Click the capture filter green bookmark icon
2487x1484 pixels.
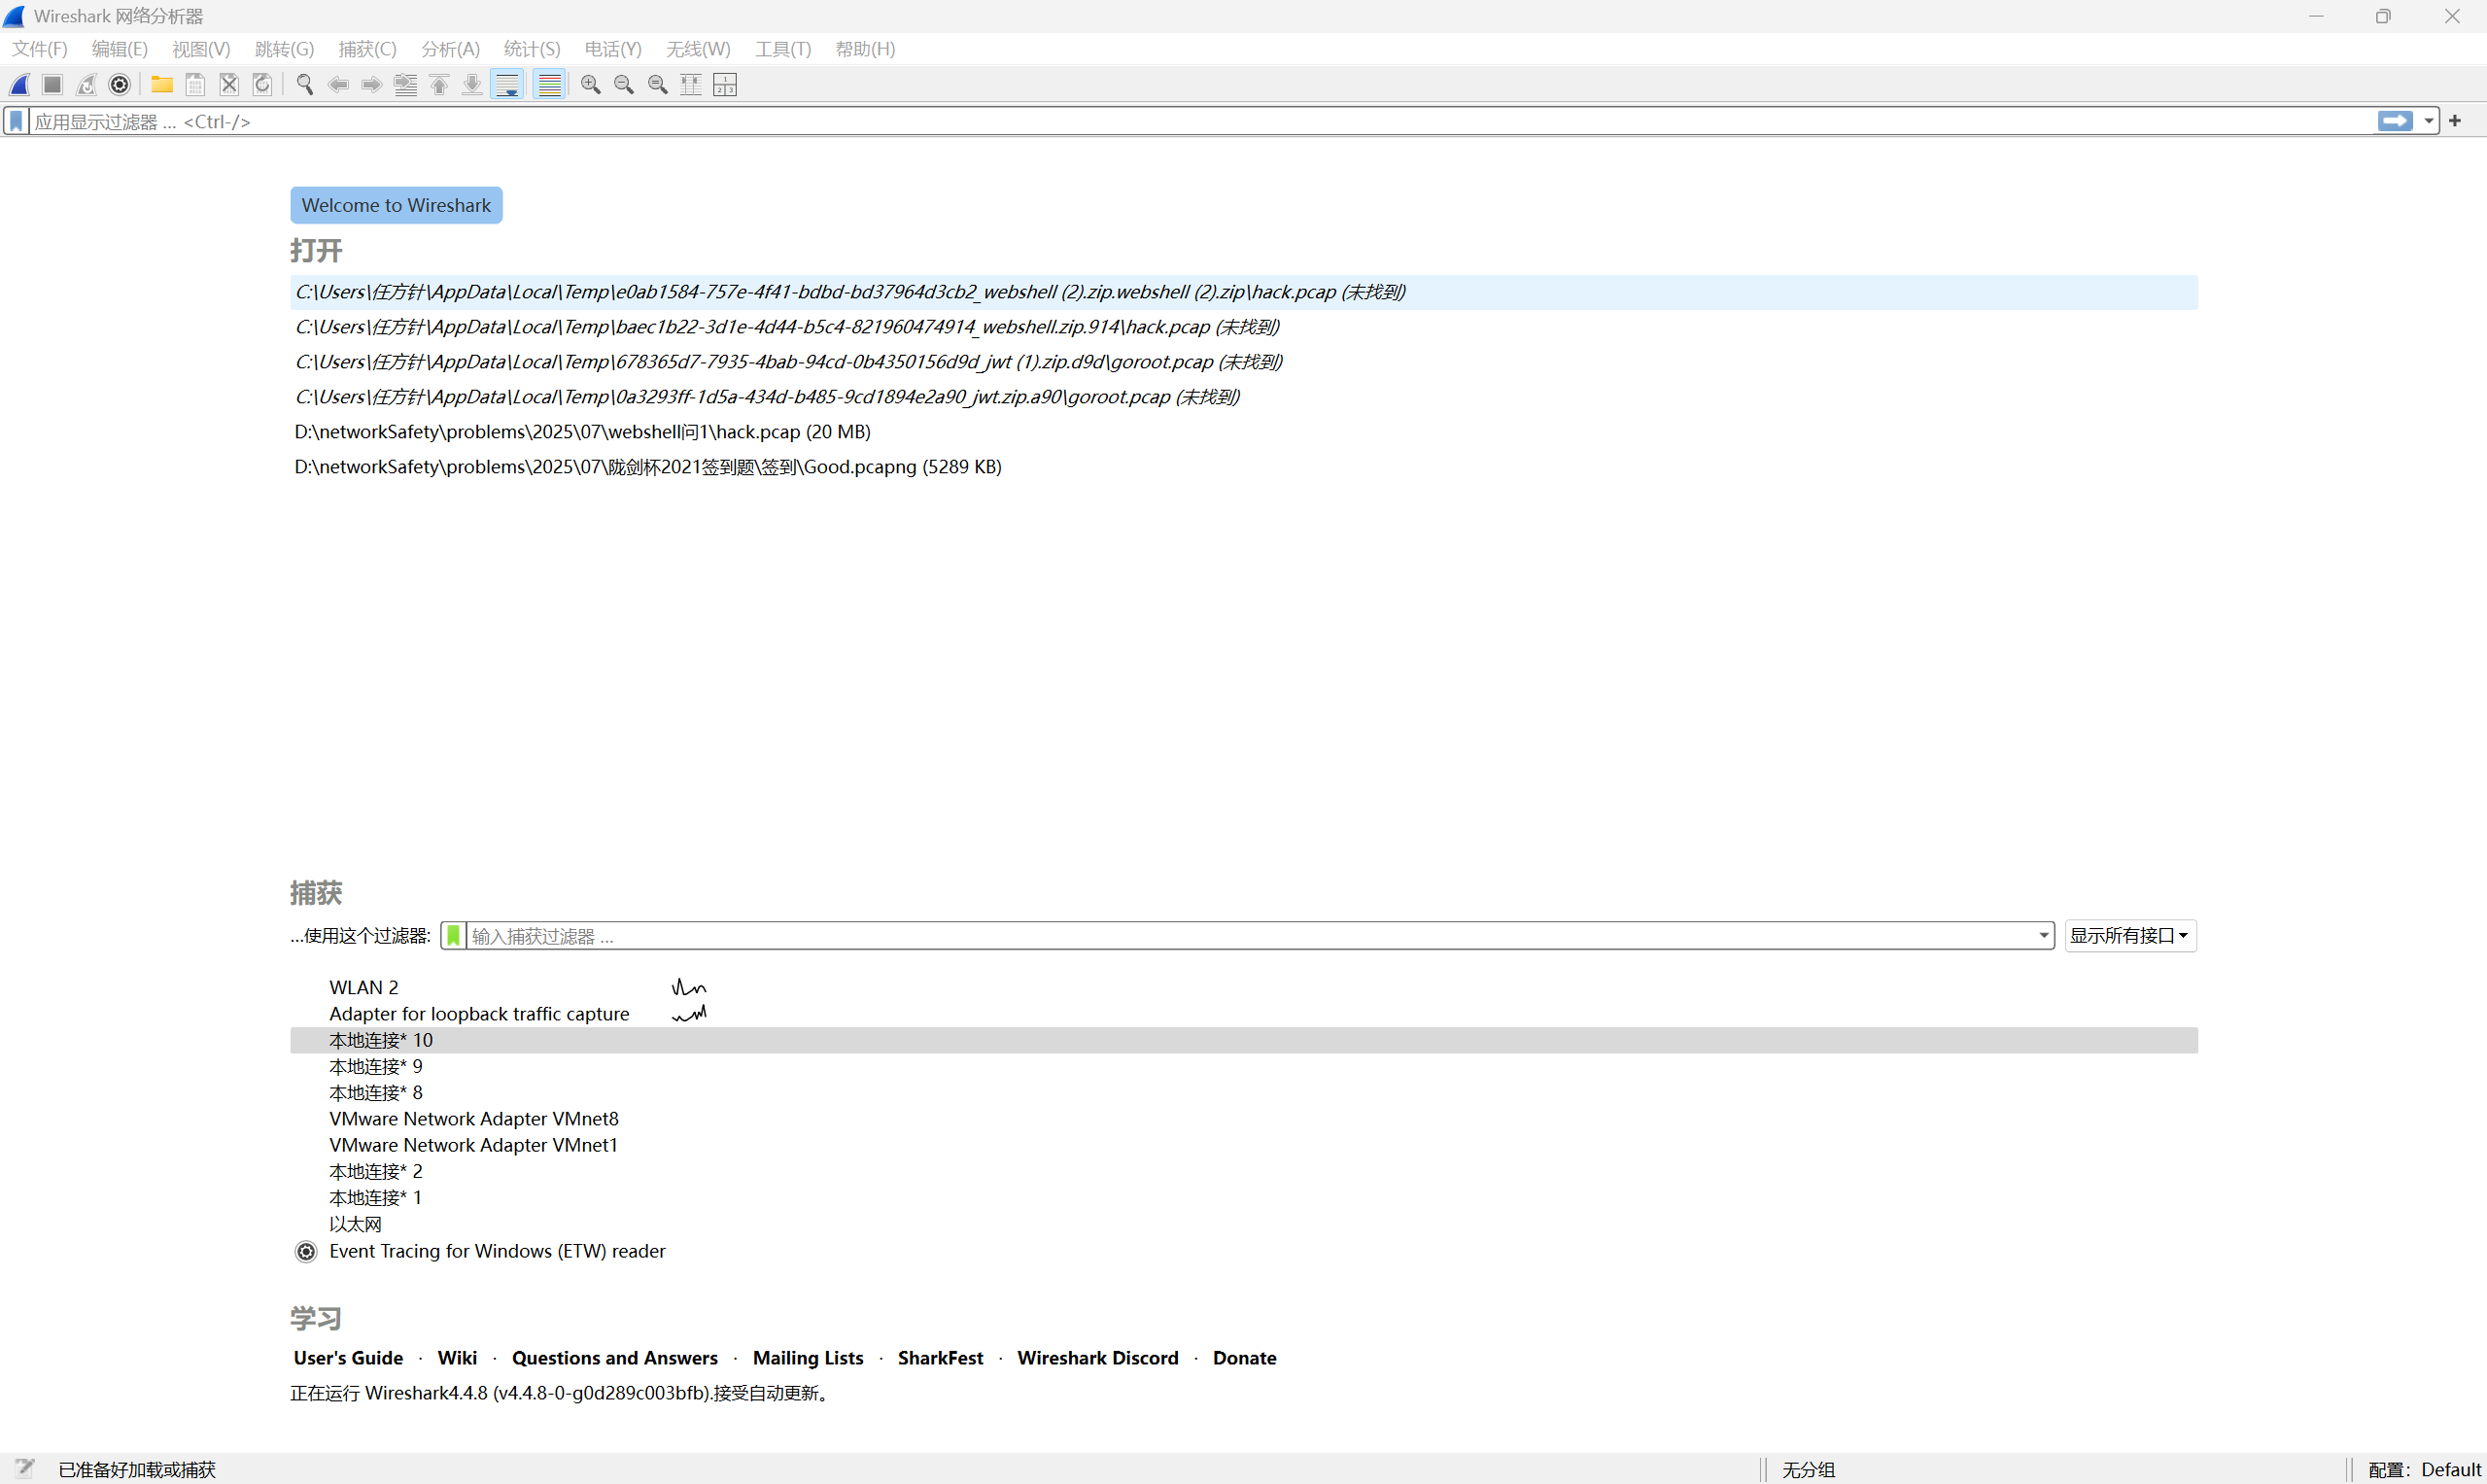453,936
